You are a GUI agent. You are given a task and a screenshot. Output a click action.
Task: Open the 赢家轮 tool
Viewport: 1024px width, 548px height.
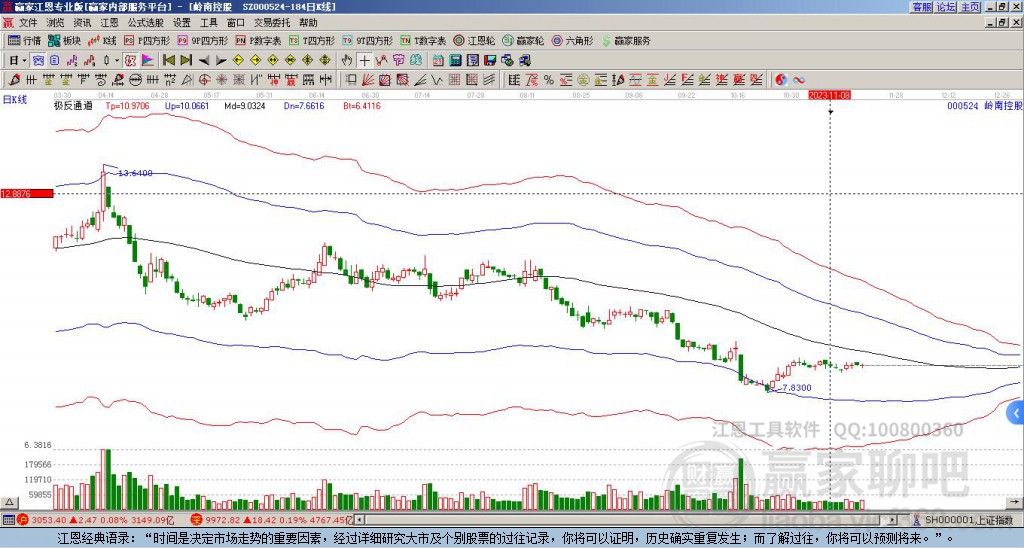[x=523, y=40]
